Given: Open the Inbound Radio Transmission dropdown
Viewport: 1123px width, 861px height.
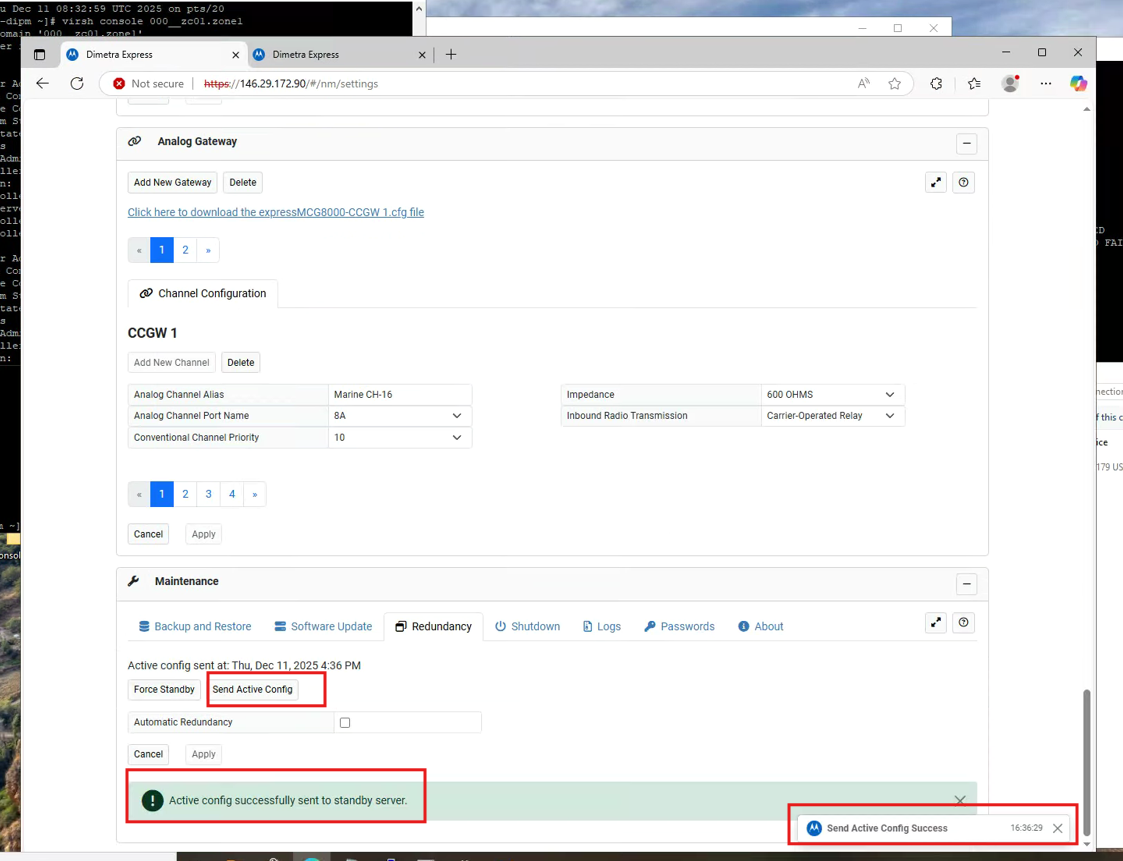Looking at the screenshot, I should click(832, 416).
